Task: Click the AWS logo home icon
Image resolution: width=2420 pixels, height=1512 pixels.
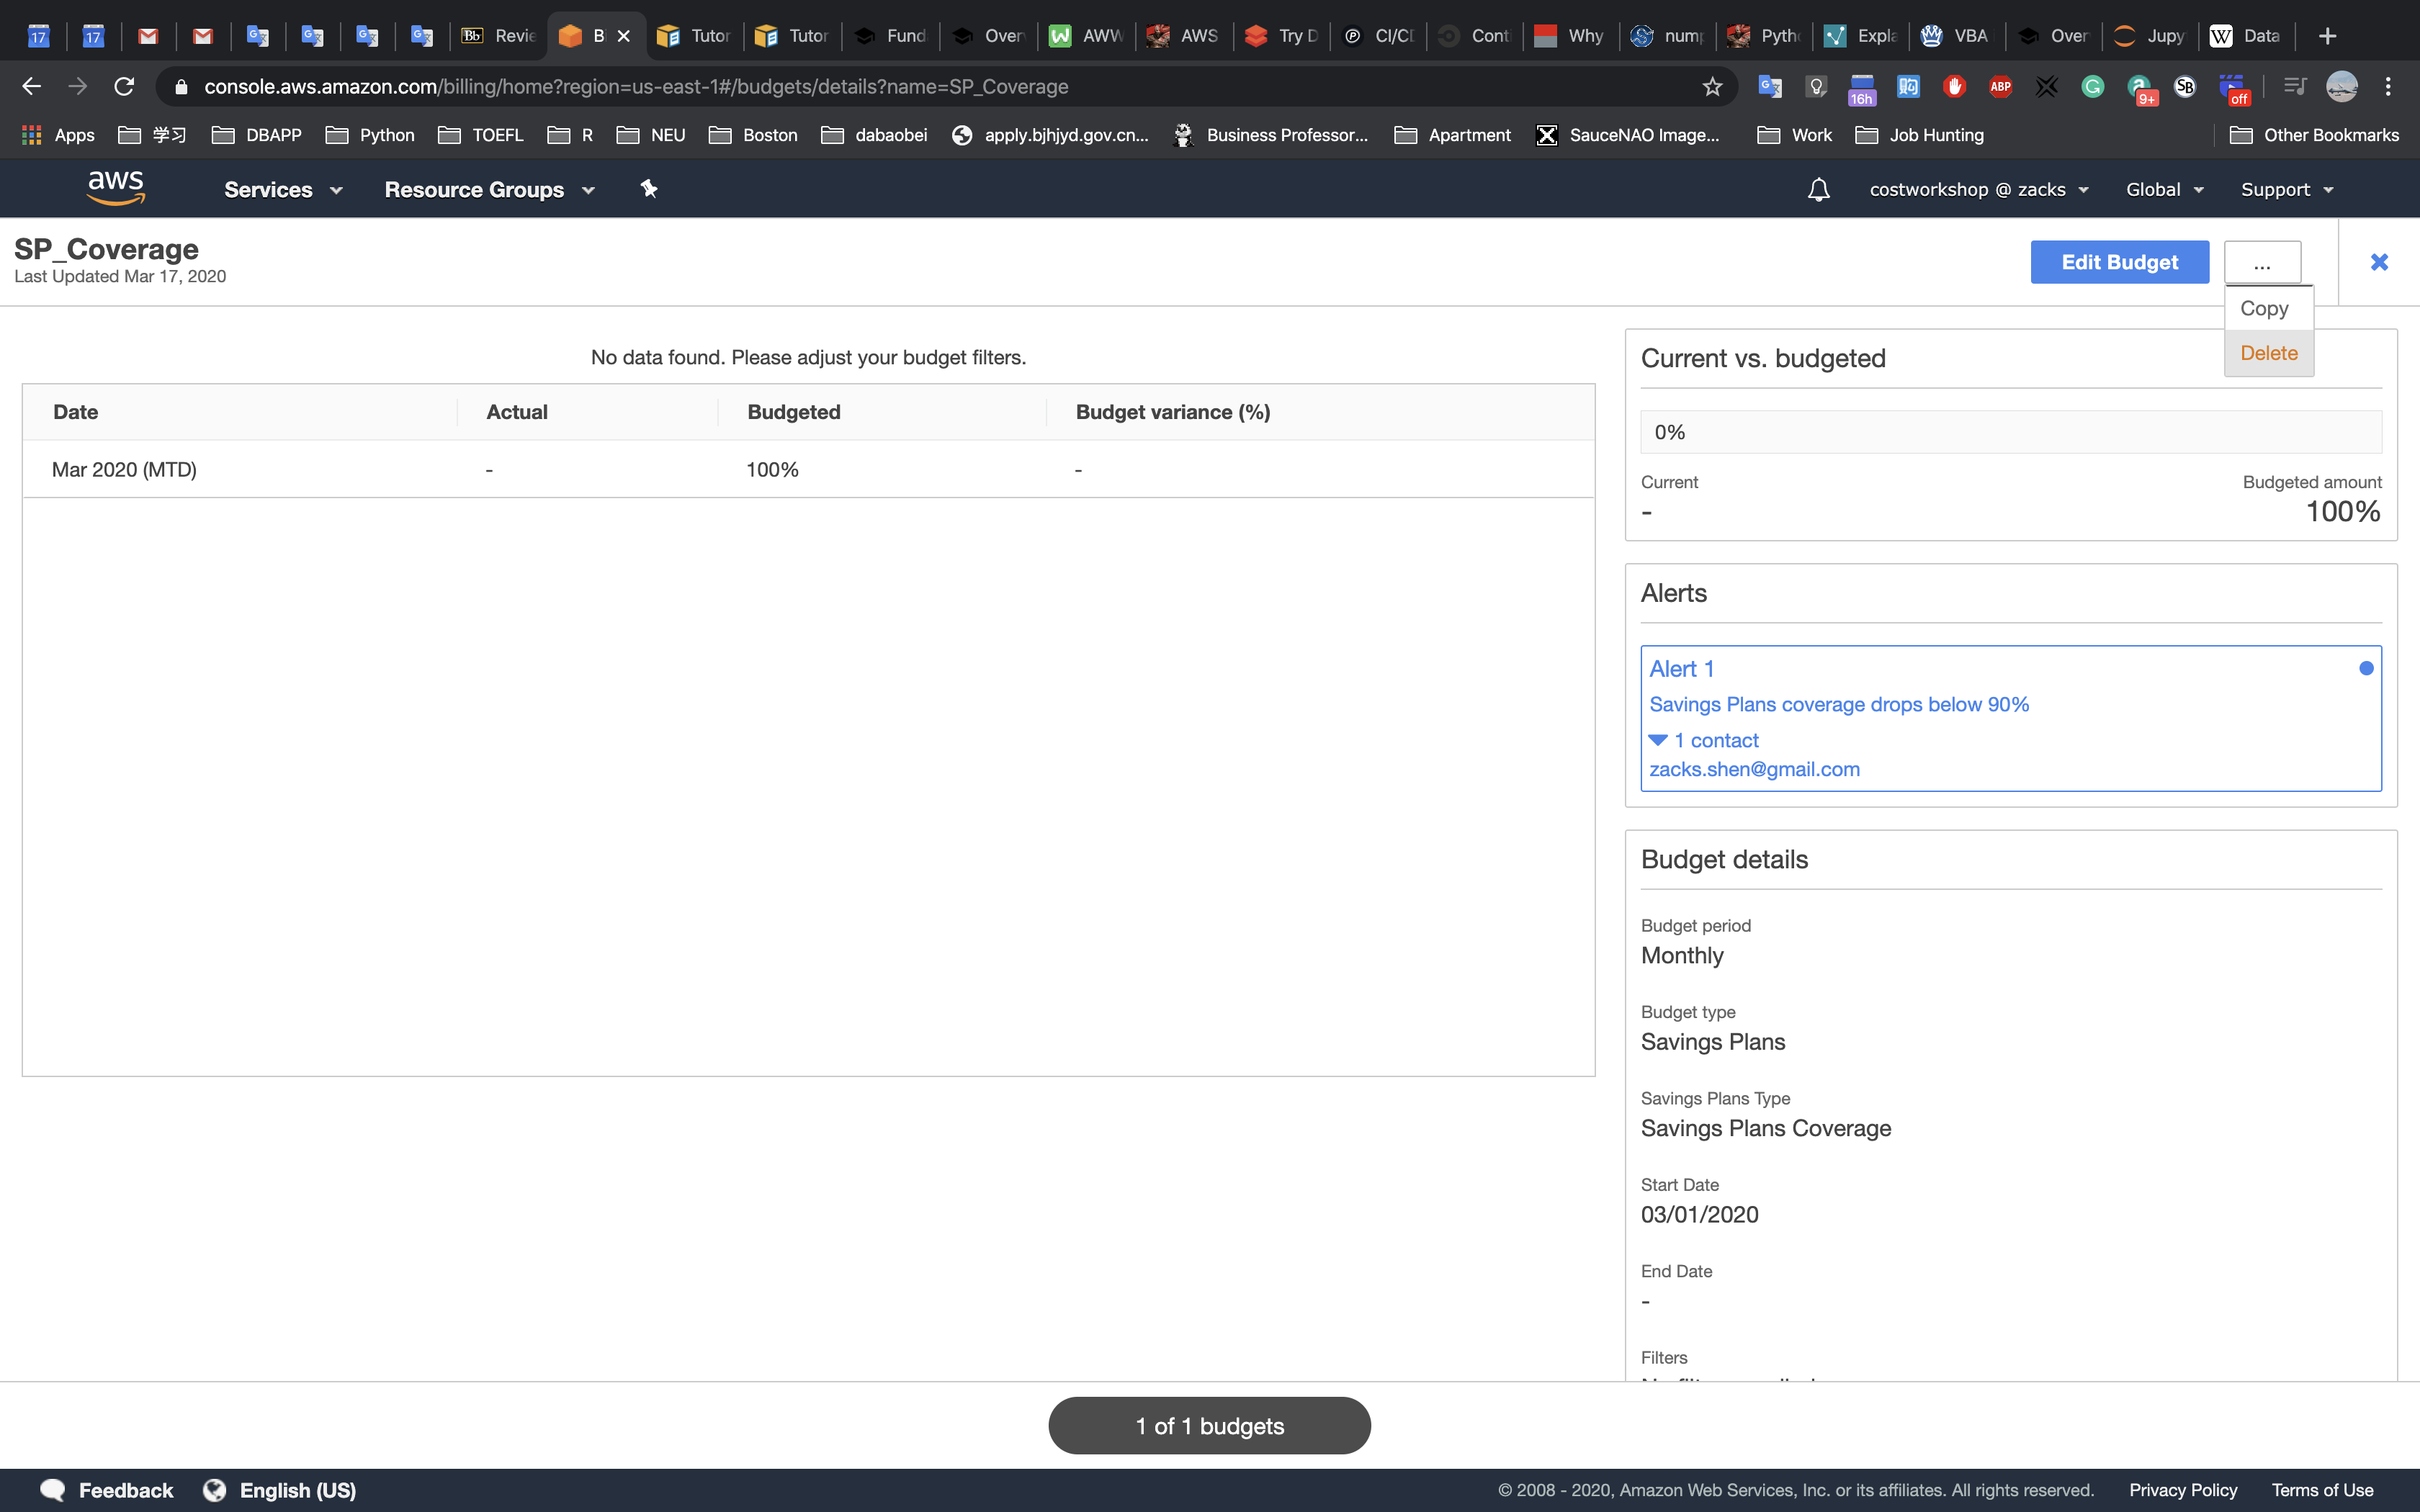Action: click(x=116, y=188)
